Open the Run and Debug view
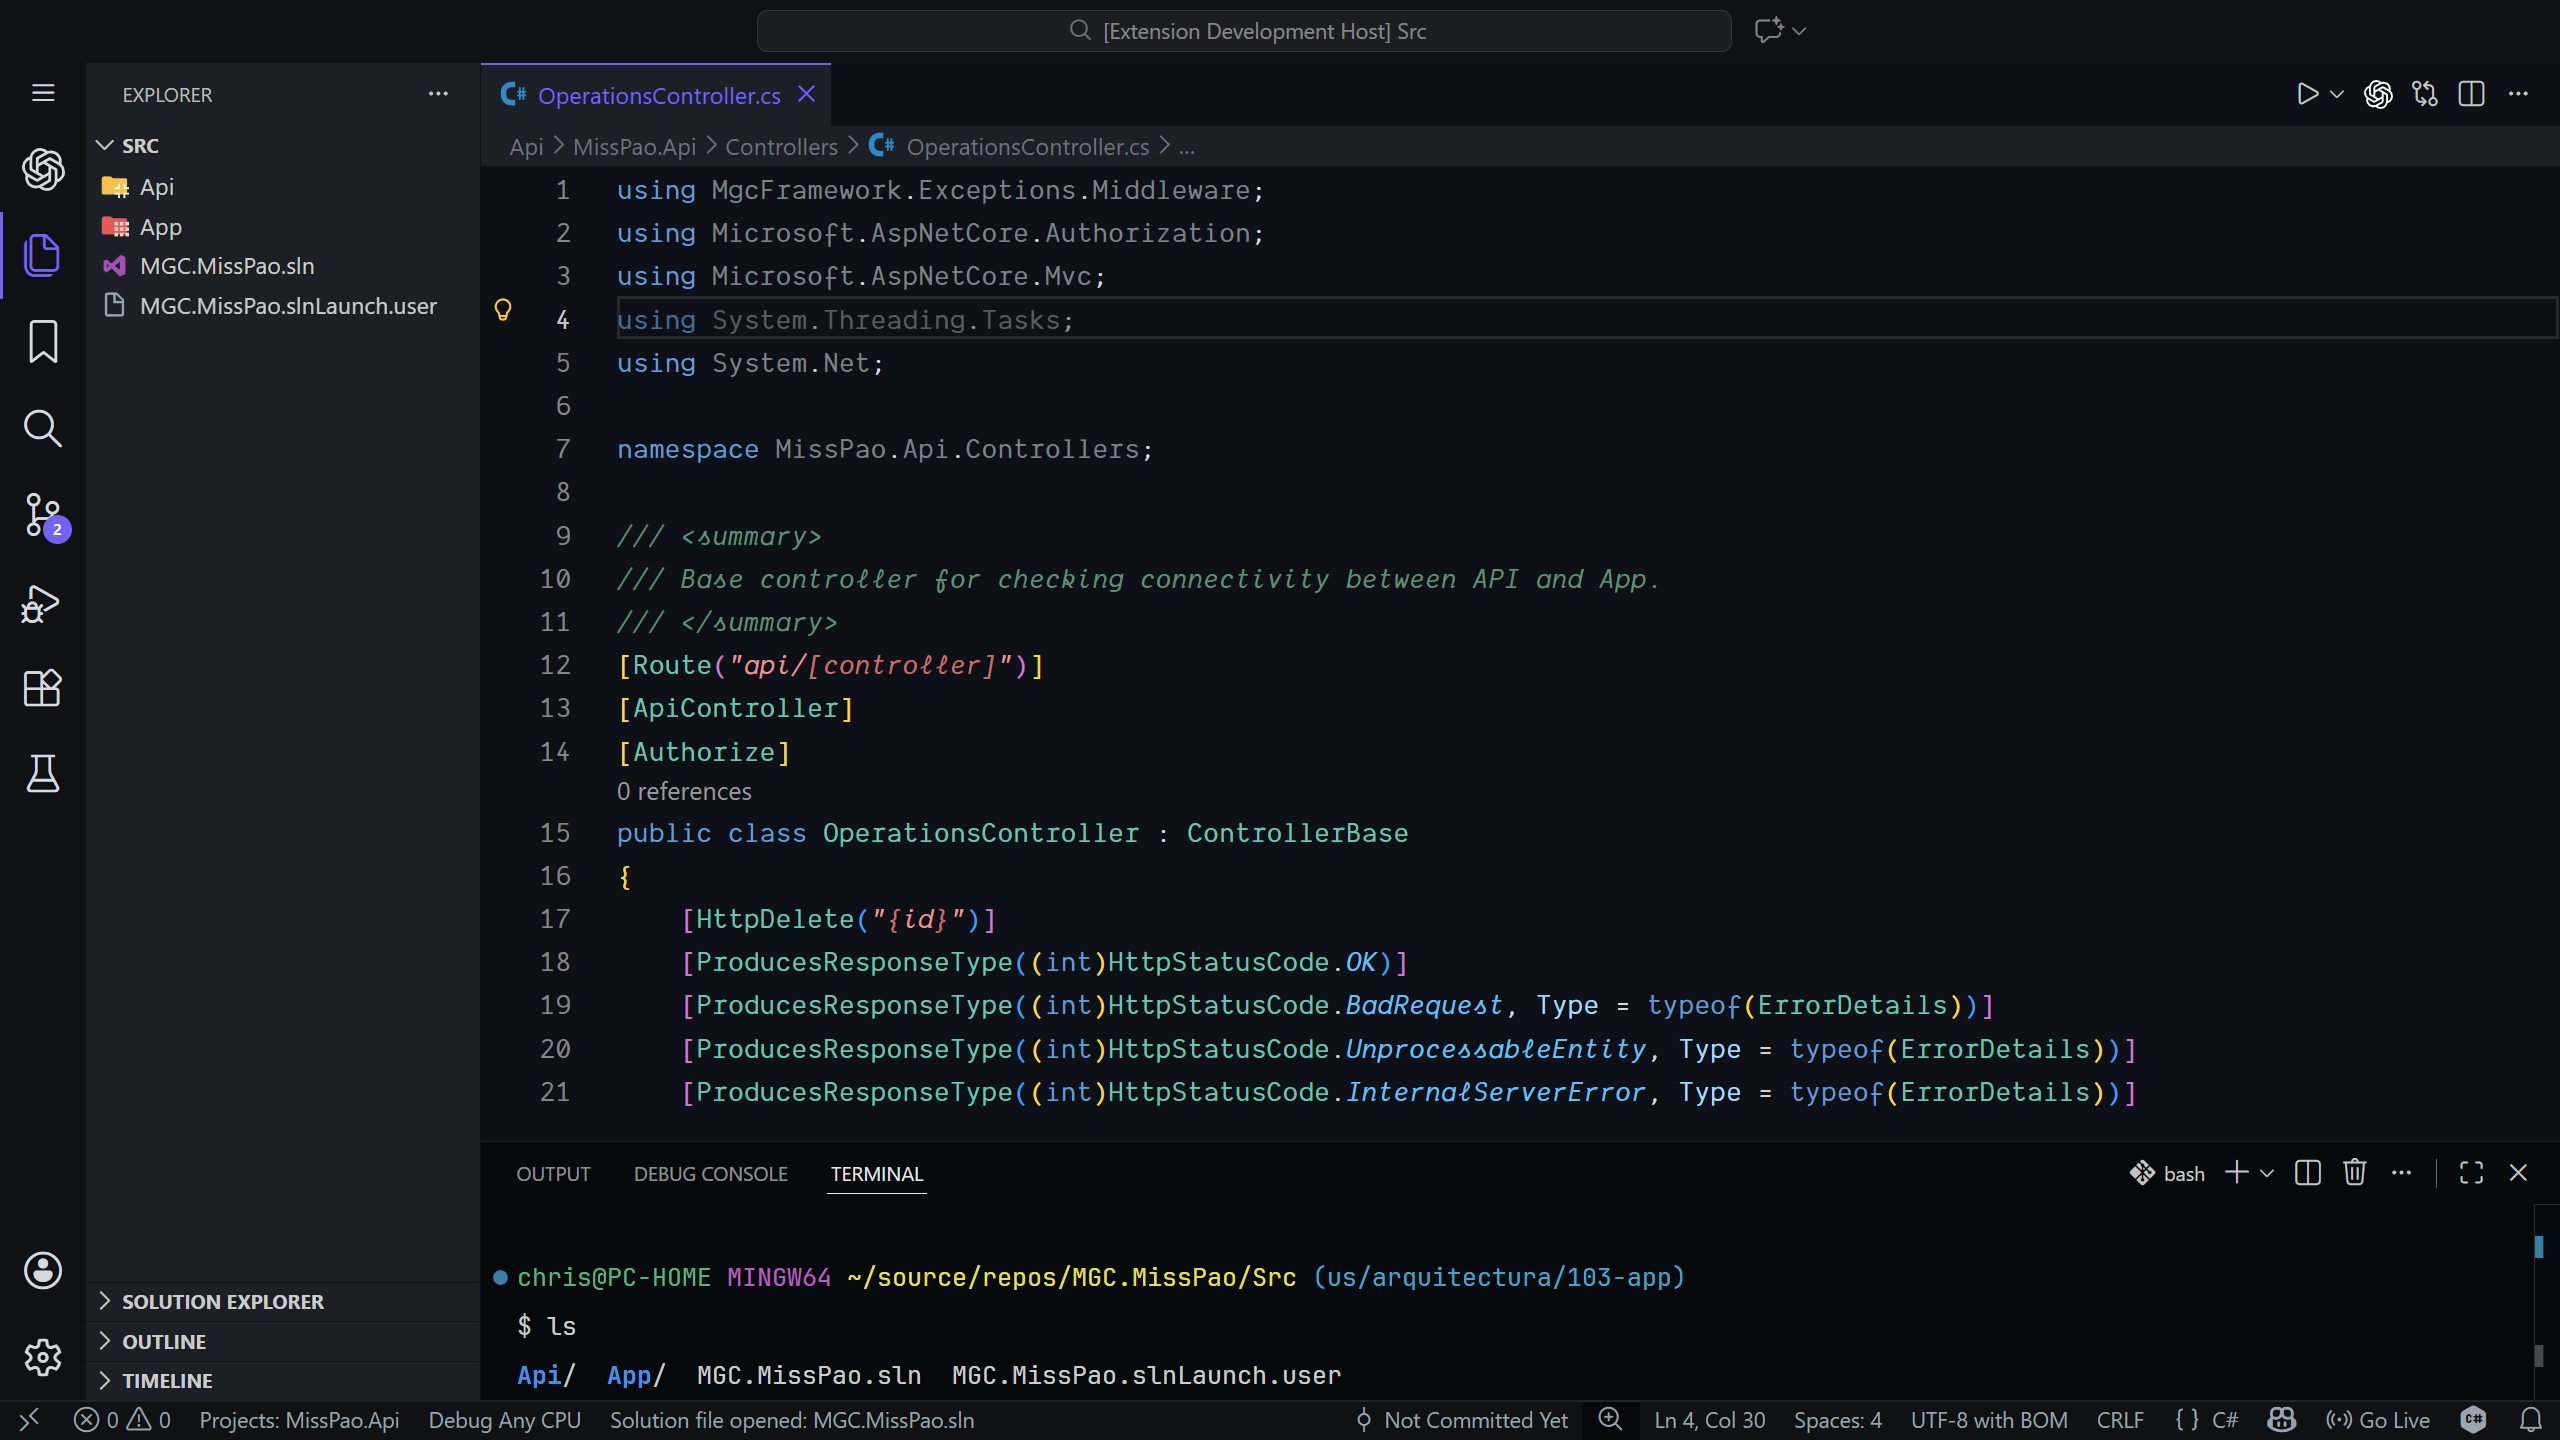 point(42,603)
